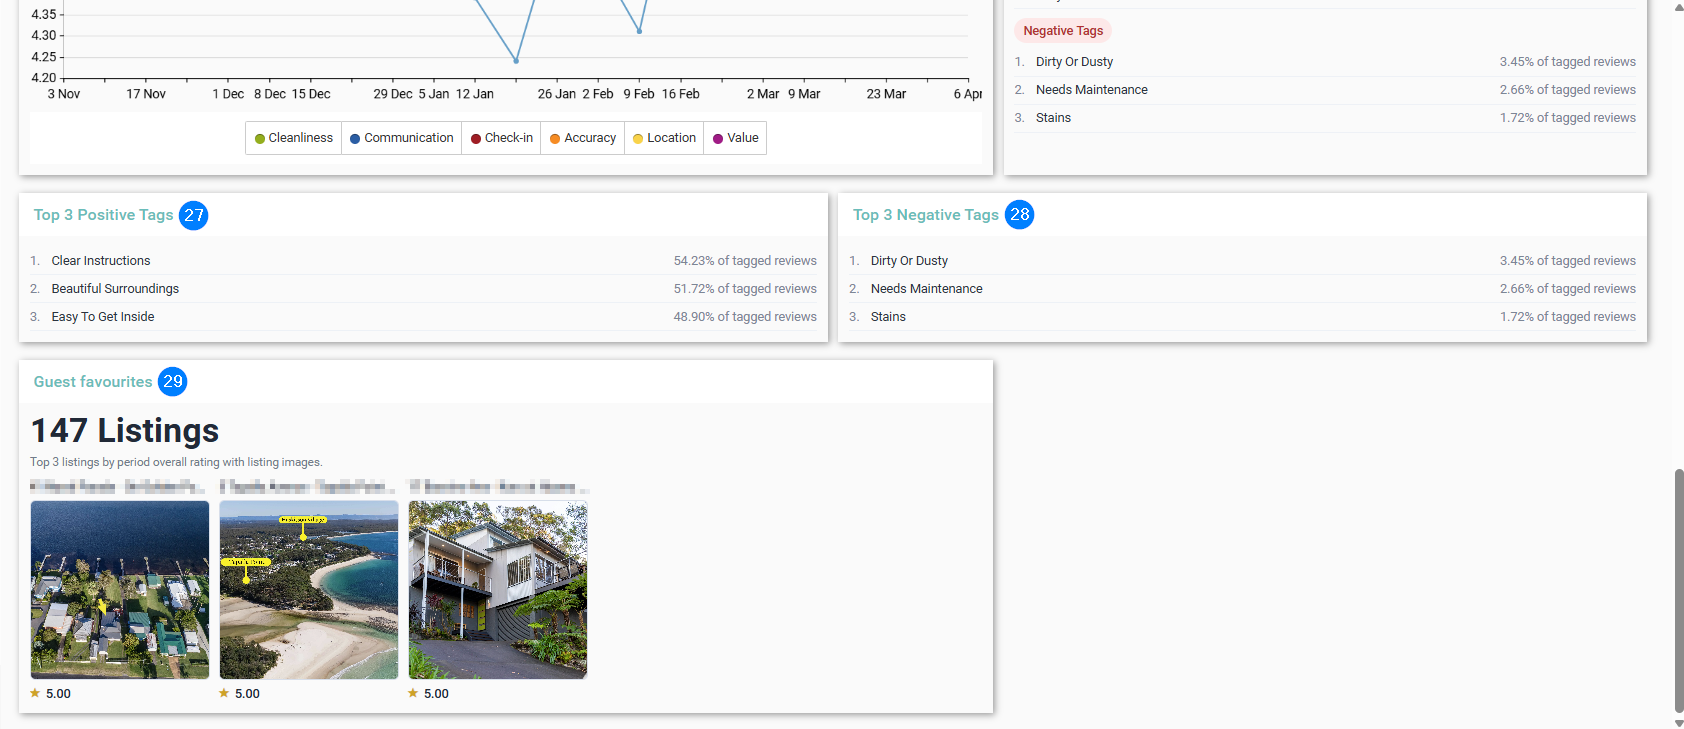Screen dimensions: 1684x729
Task: Select Dirty Or Dusty under Negative Tags pill
Action: pyautogui.click(x=1325, y=62)
